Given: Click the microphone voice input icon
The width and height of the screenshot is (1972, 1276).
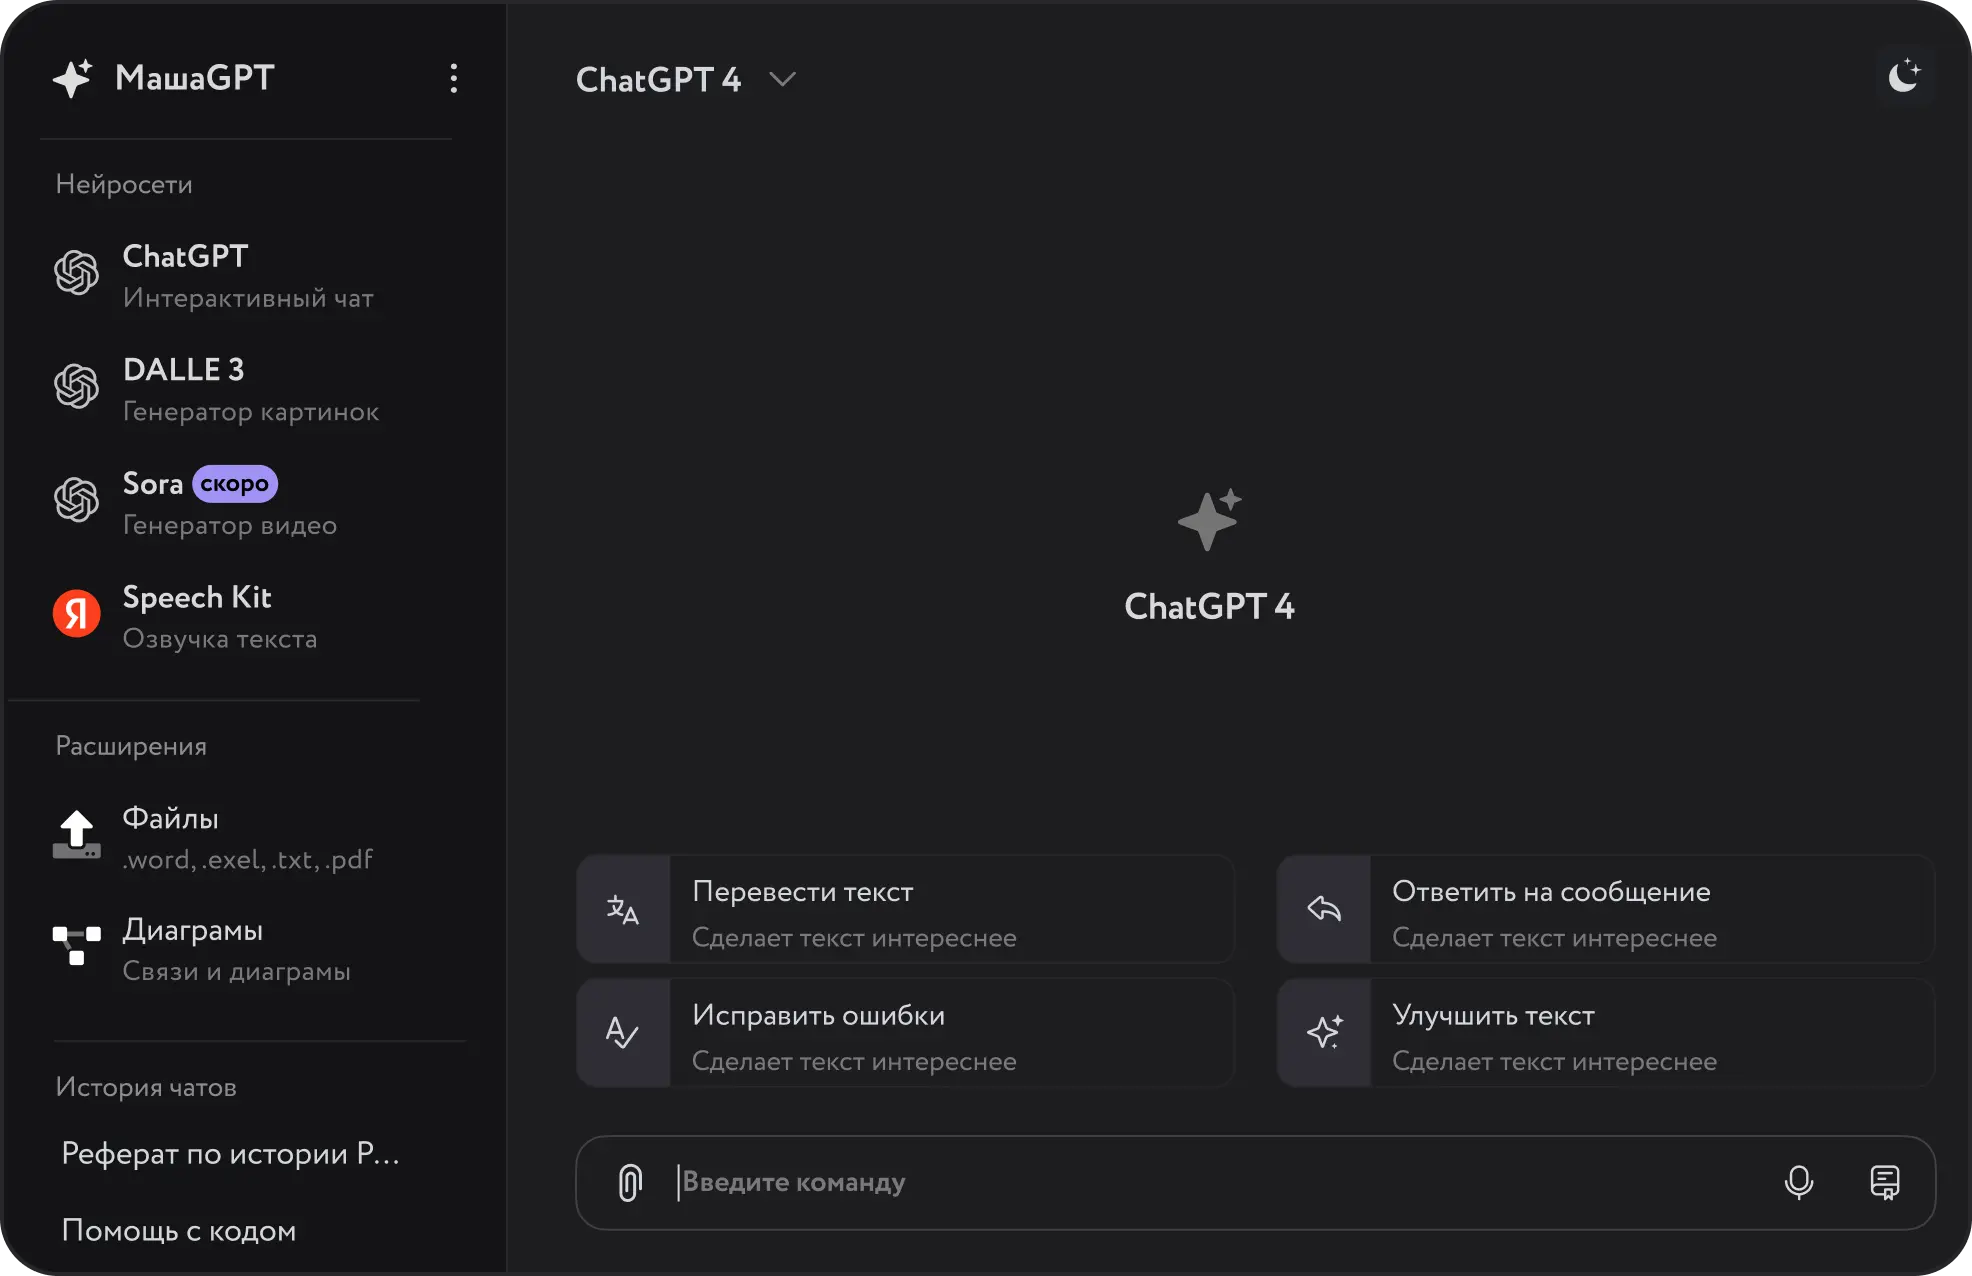Looking at the screenshot, I should coord(1799,1183).
